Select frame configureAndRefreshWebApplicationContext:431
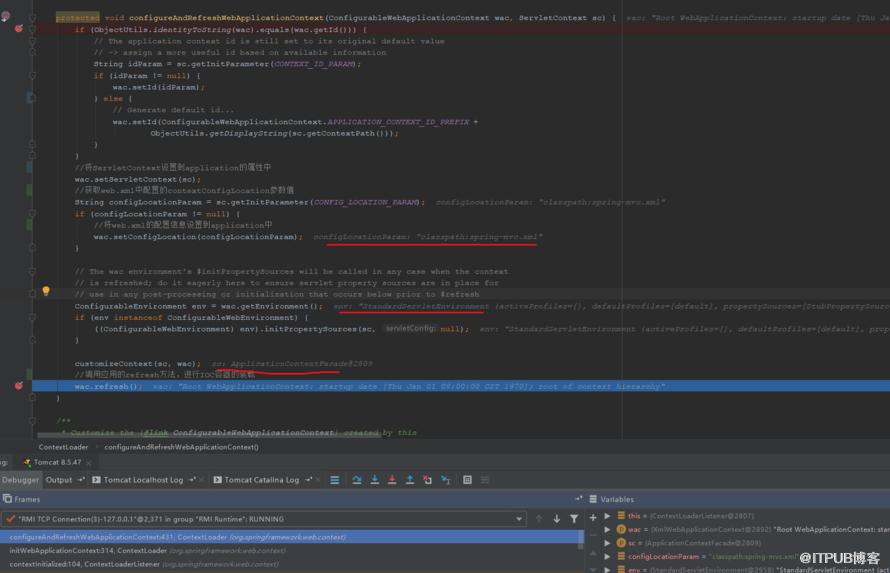 pos(292,537)
